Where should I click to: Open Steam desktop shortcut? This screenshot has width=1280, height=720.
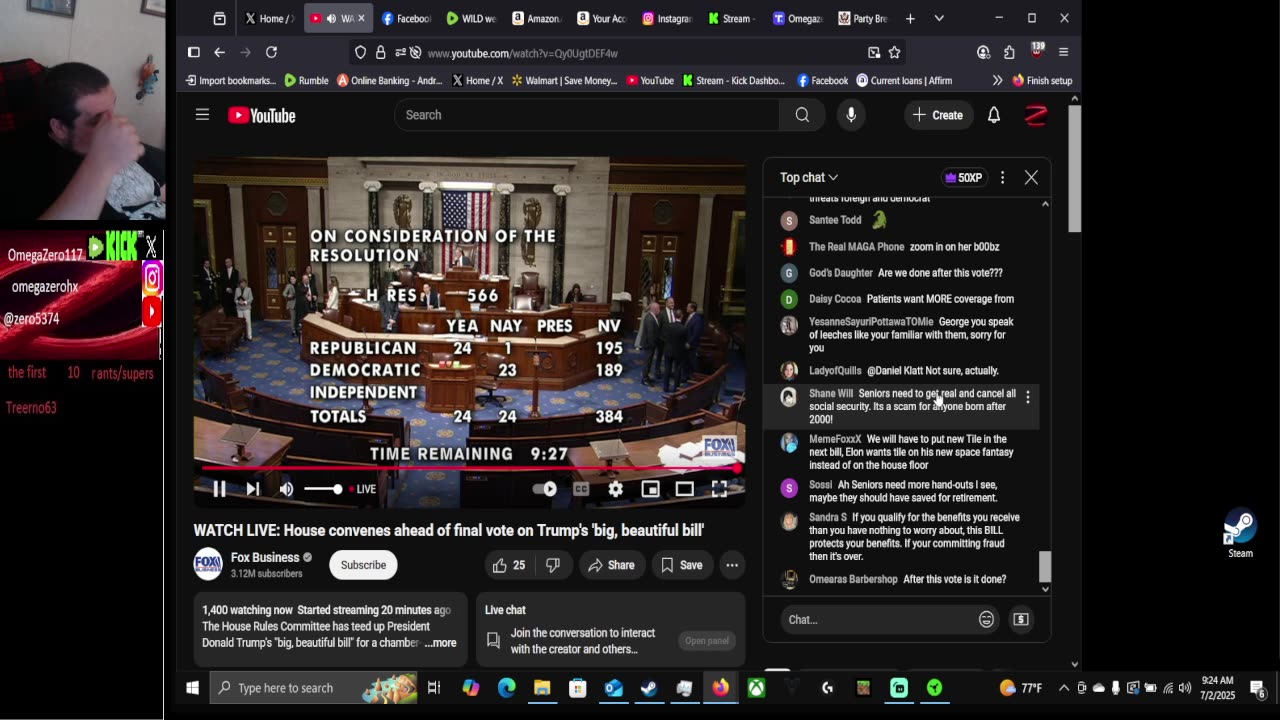click(x=1240, y=534)
